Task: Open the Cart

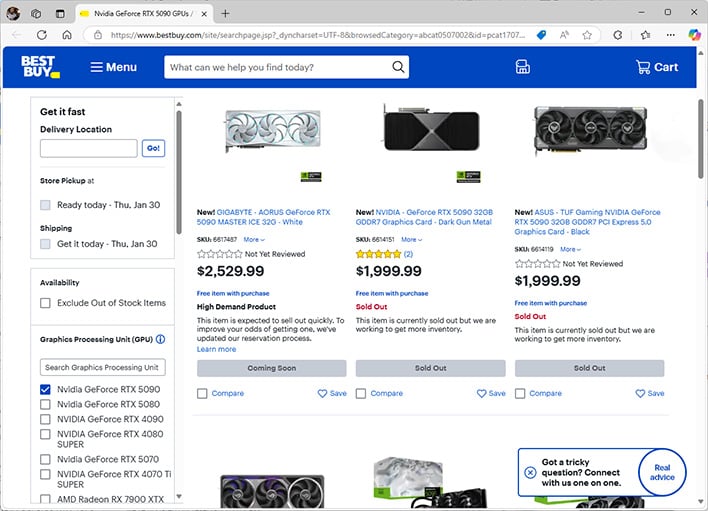Action: point(657,67)
